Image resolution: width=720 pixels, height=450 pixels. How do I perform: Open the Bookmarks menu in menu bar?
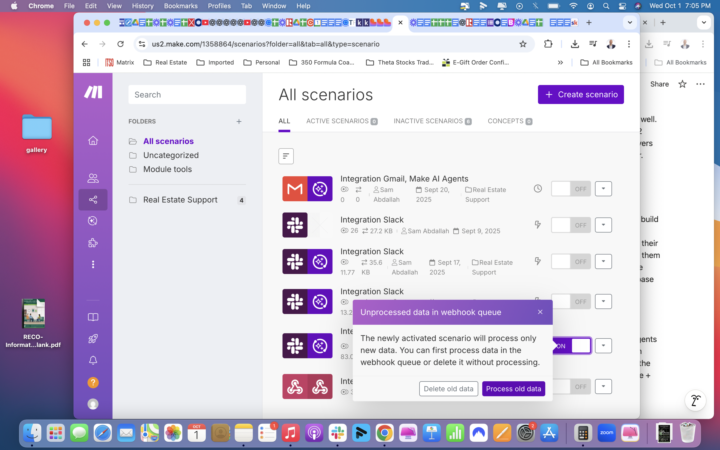coord(180,6)
